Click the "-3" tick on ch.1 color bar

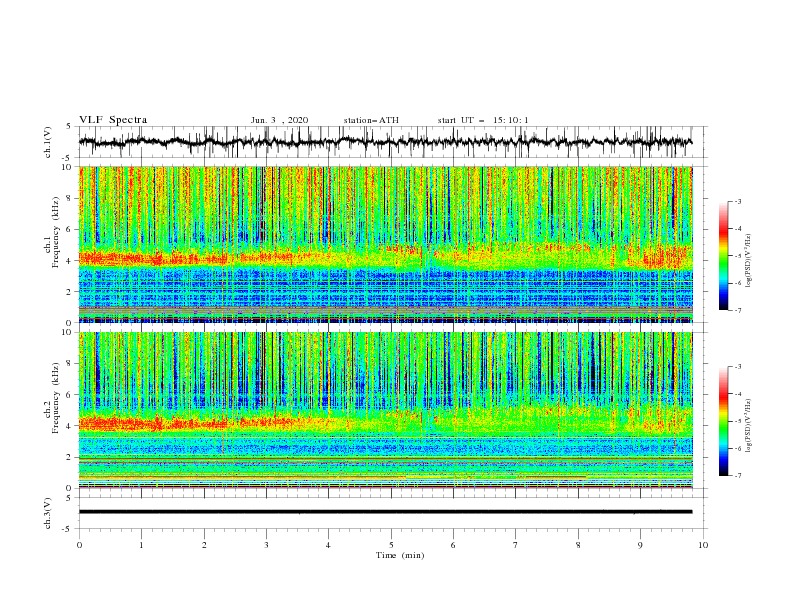click(737, 201)
